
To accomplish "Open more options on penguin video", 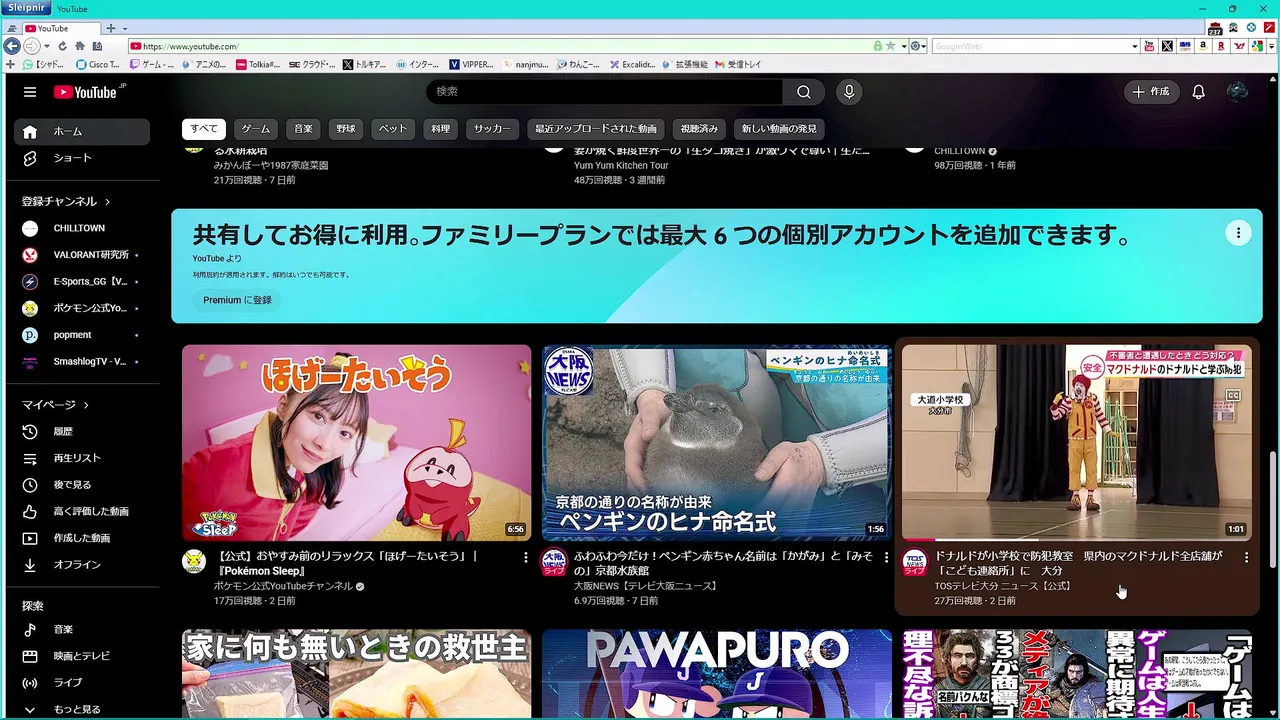I will (x=886, y=557).
